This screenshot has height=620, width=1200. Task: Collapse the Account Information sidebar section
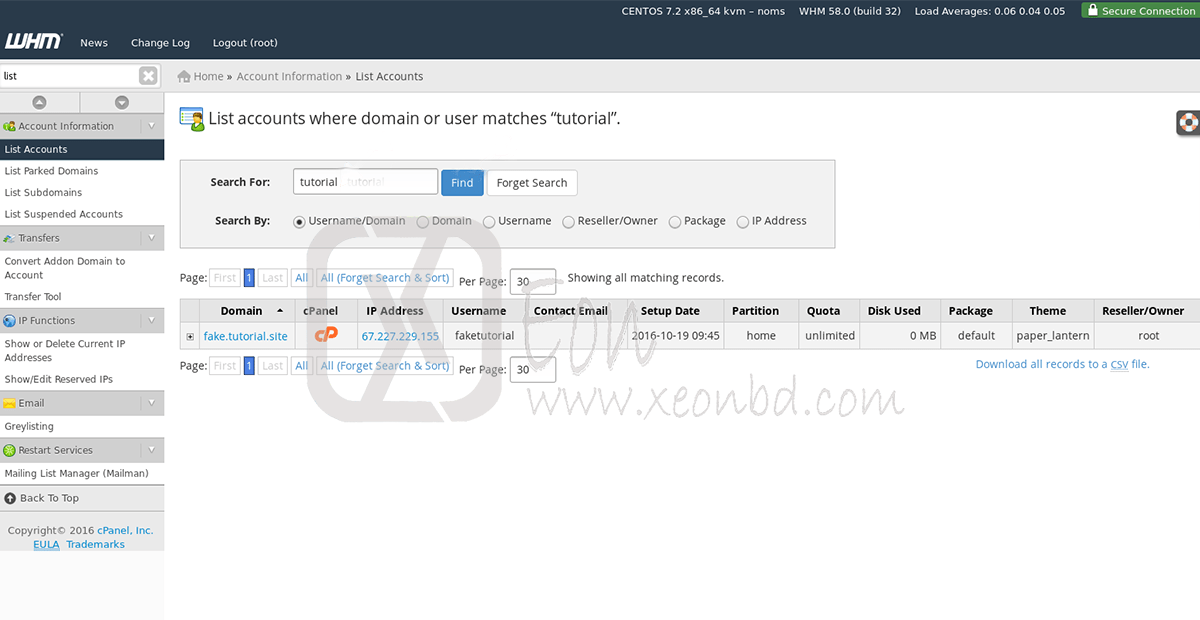pos(152,125)
